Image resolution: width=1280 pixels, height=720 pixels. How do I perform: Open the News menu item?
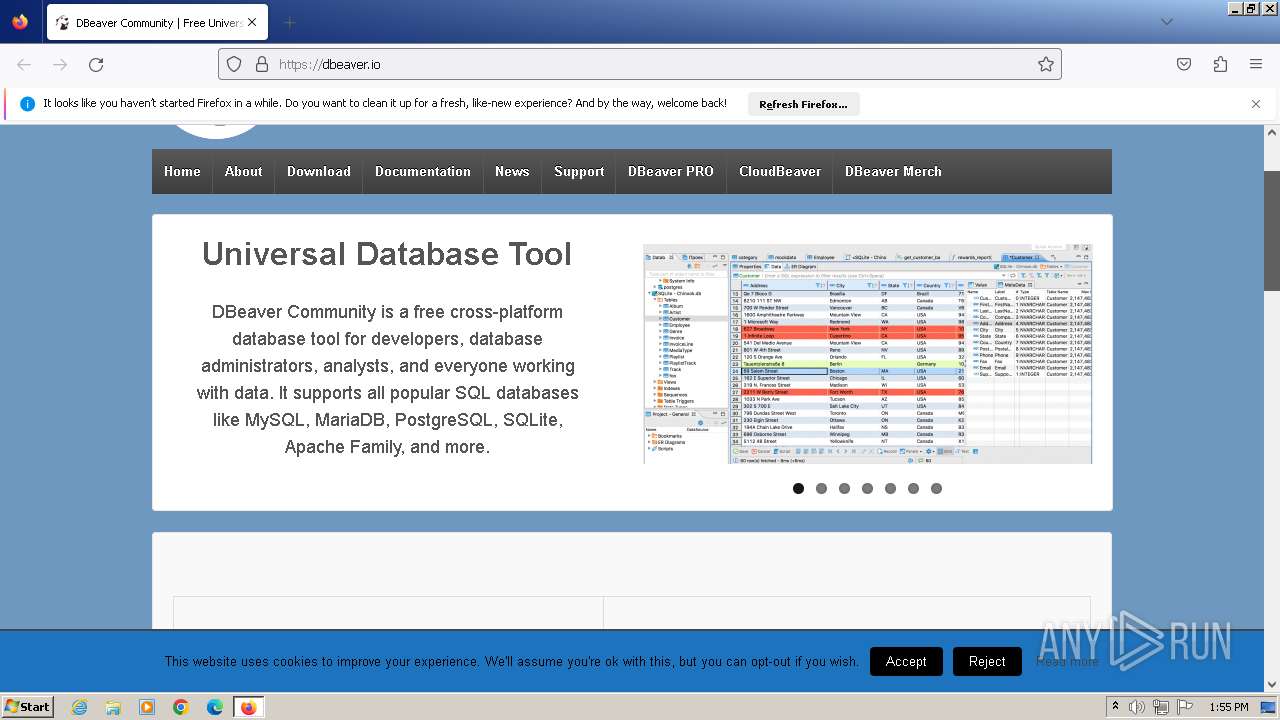(x=512, y=171)
